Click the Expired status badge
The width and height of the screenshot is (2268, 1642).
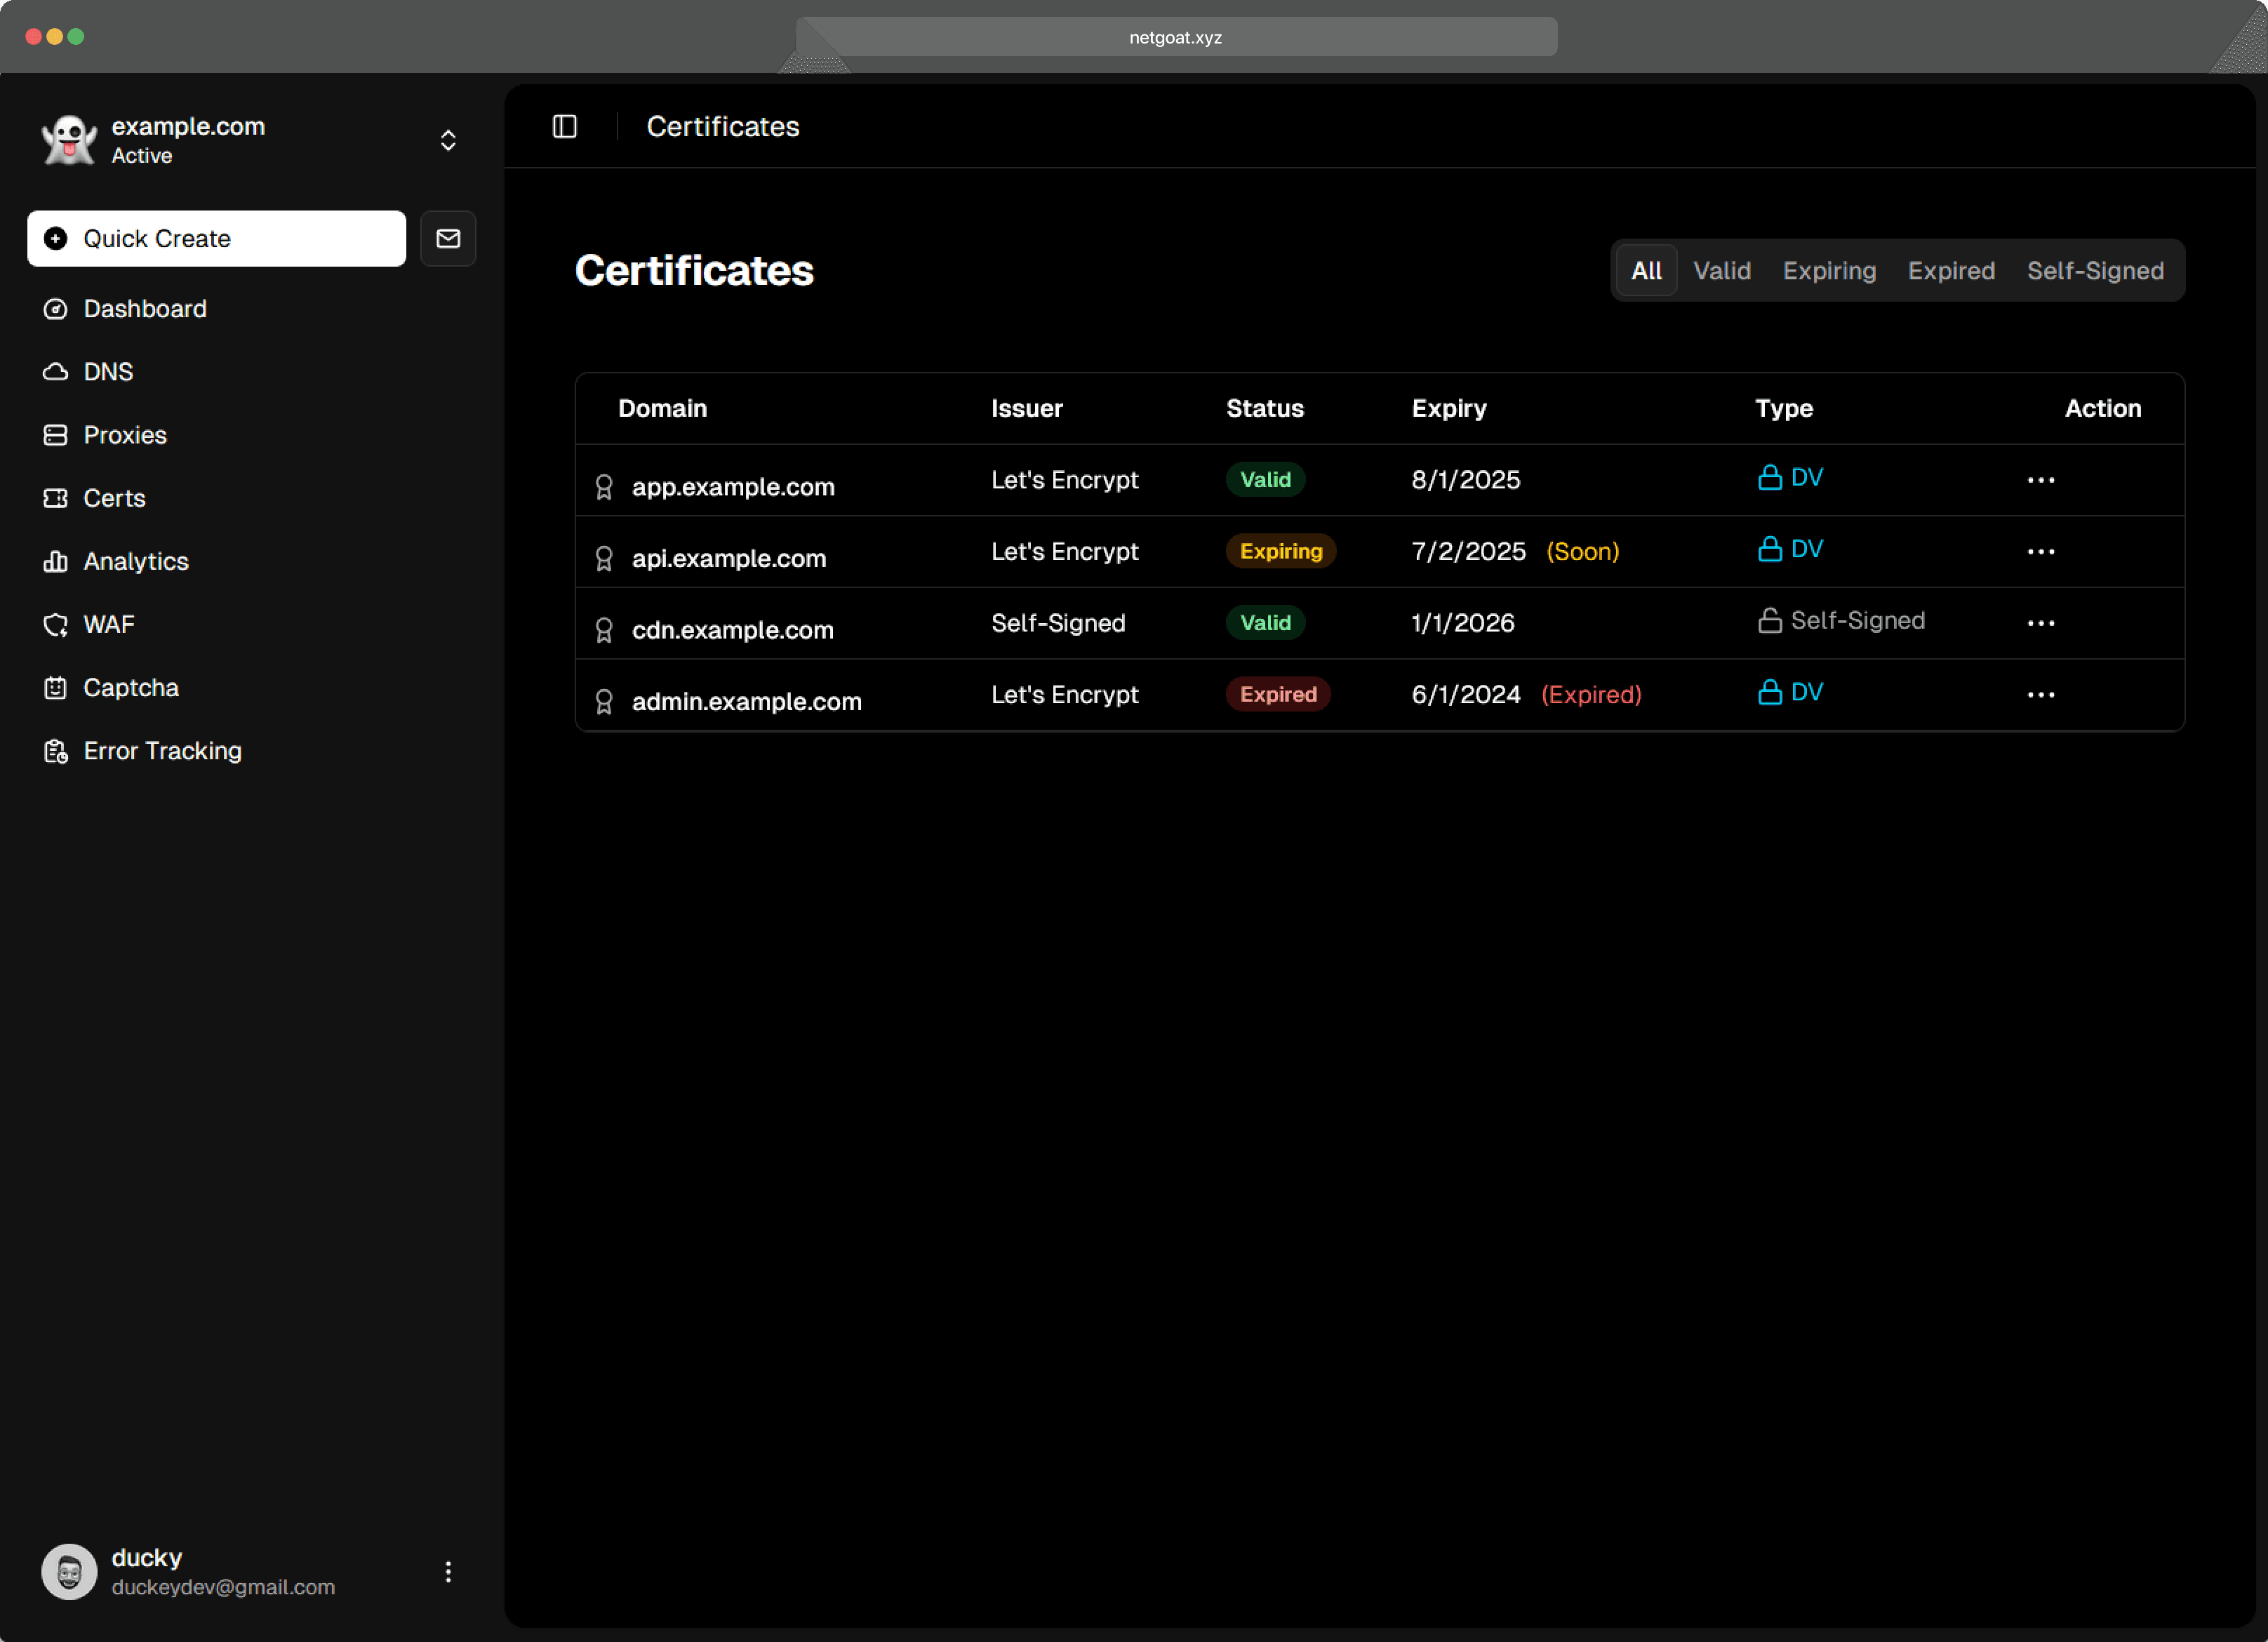coord(1278,694)
